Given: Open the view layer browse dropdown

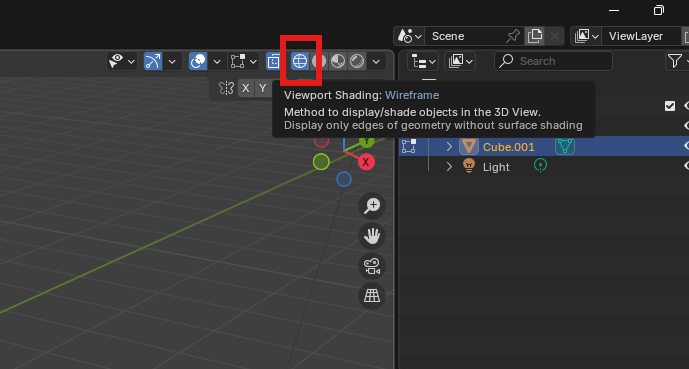Looking at the screenshot, I should (x=586, y=36).
